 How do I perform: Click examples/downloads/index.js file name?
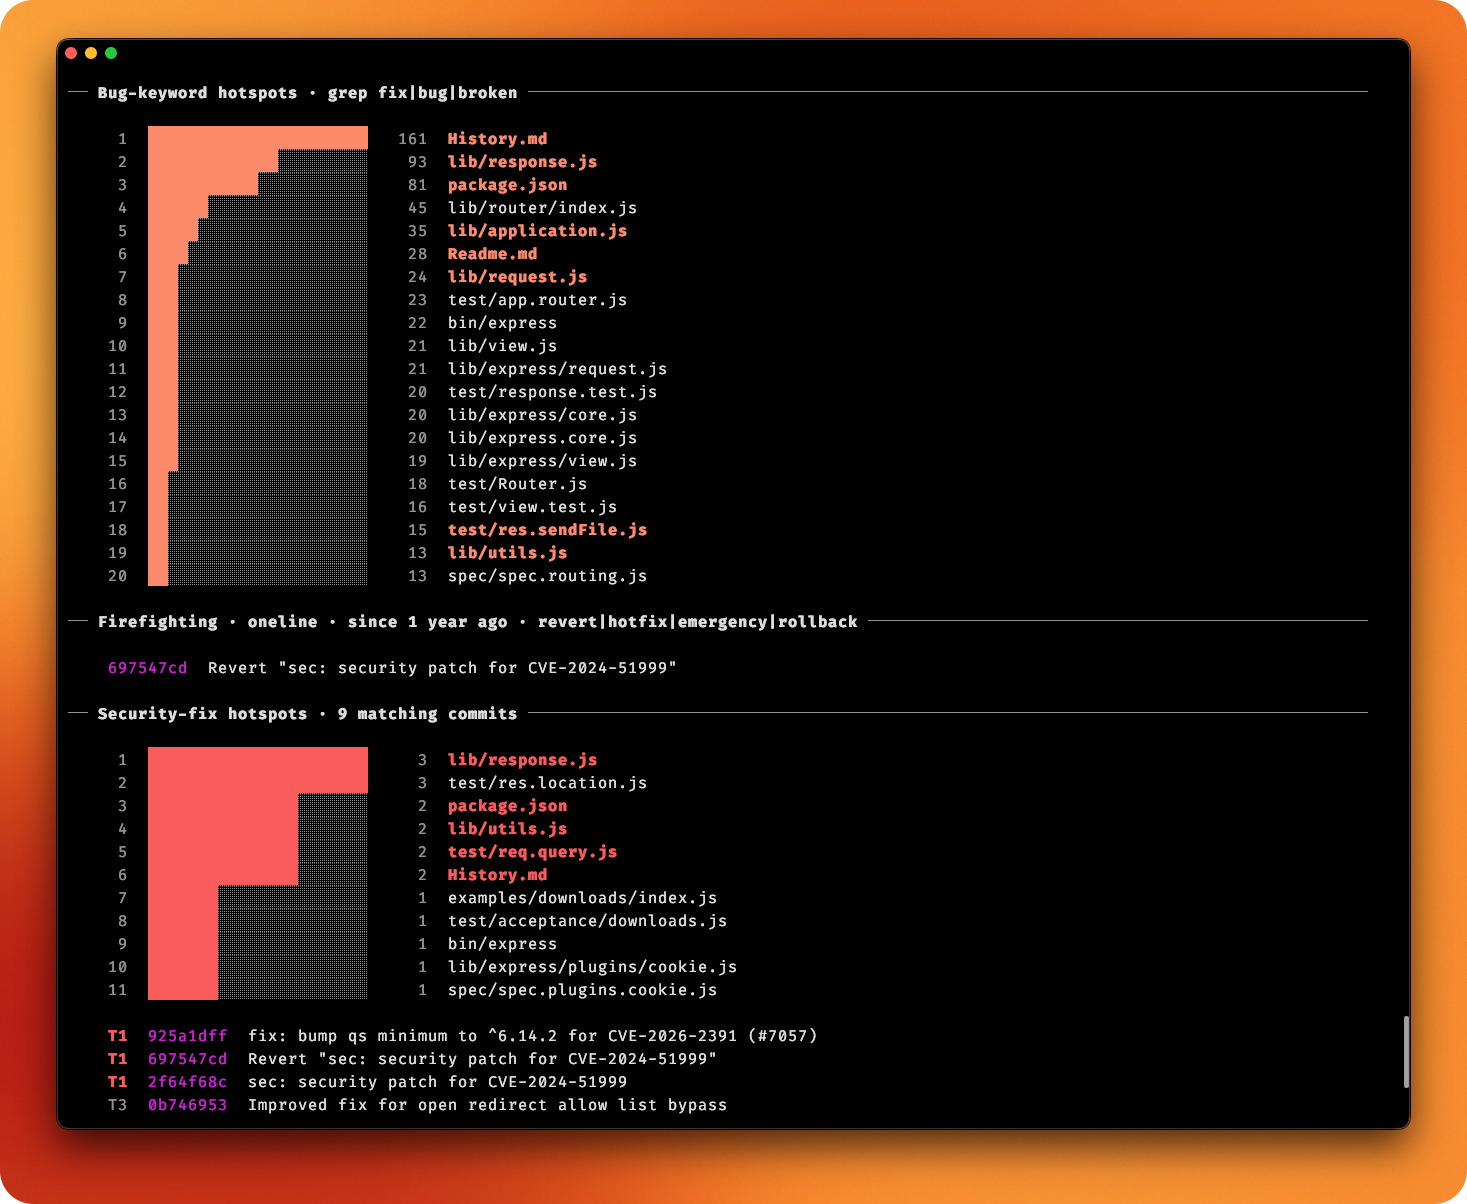click(x=582, y=898)
